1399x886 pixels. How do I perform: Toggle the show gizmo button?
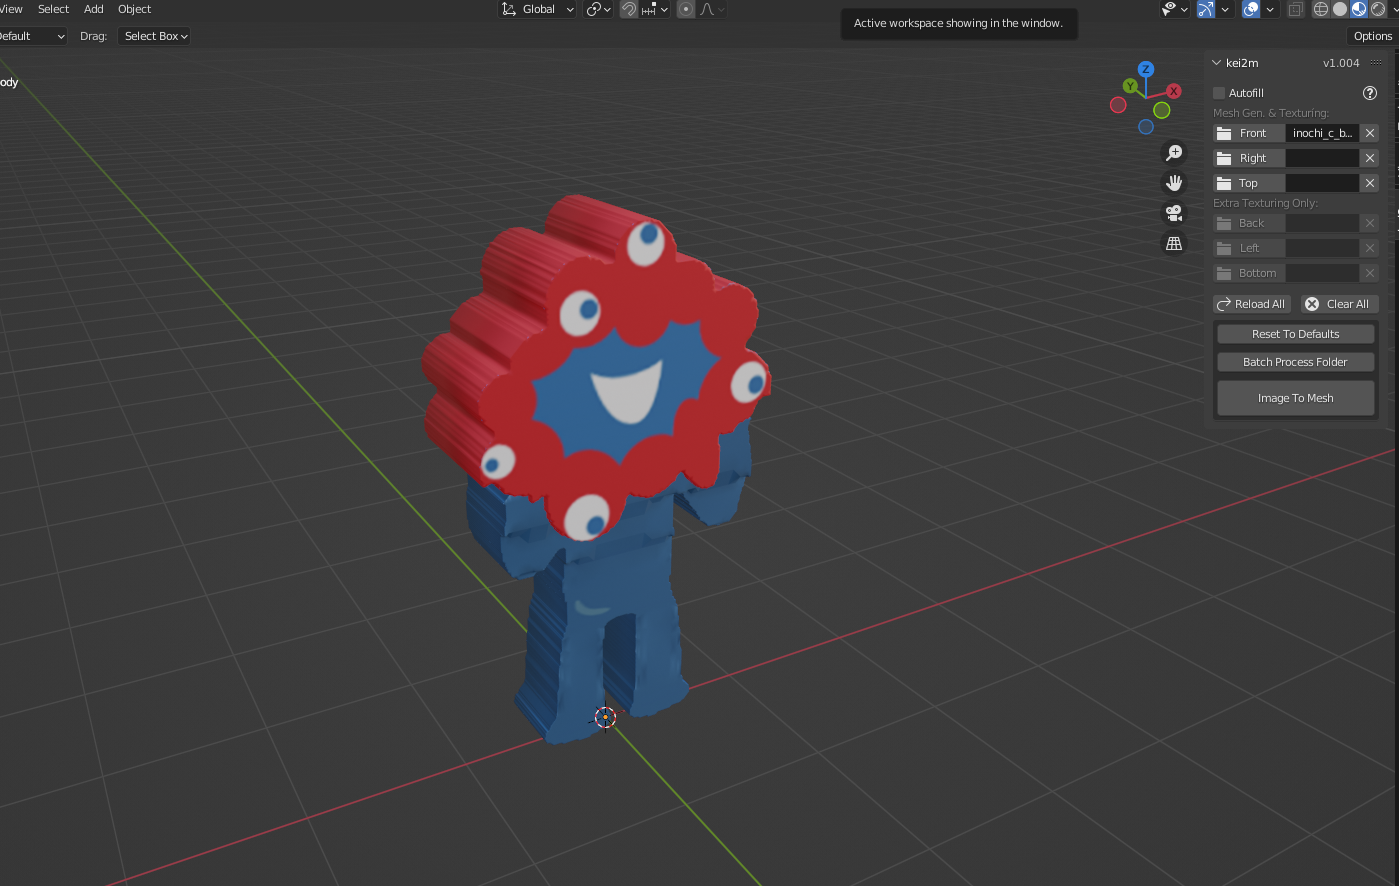tap(1206, 9)
